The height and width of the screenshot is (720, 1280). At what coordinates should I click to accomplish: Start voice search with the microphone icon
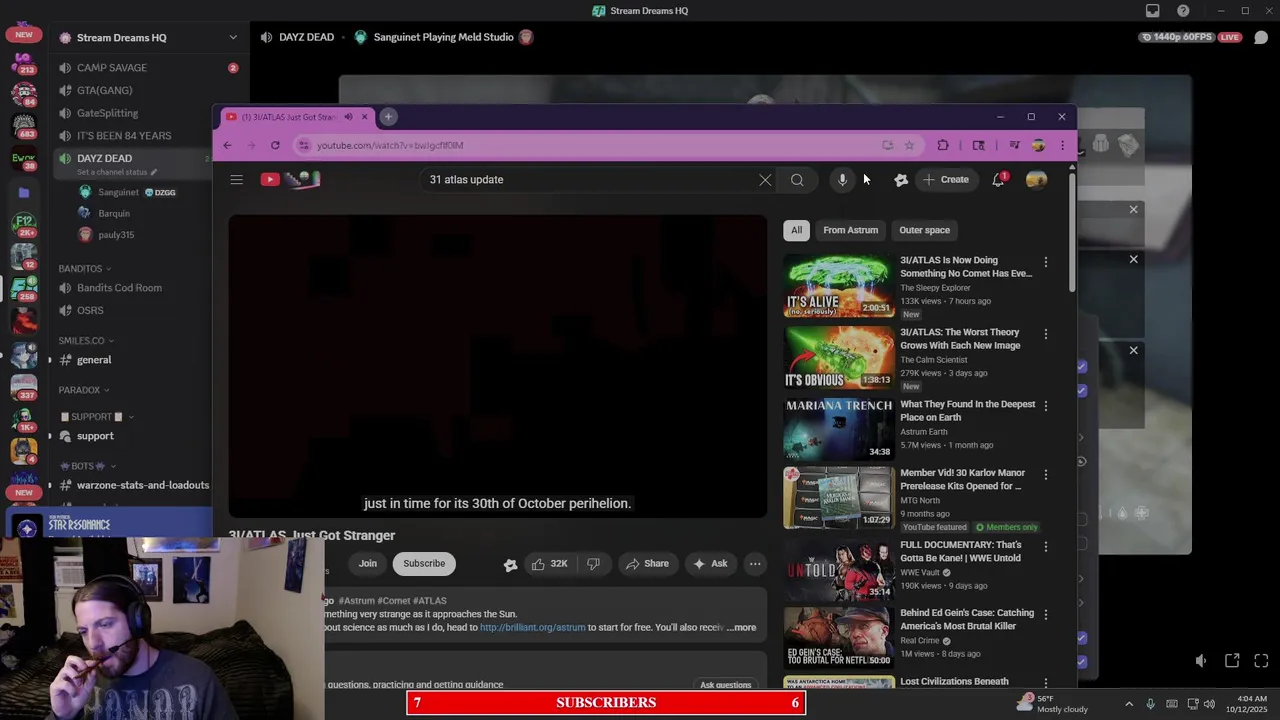pyautogui.click(x=842, y=180)
